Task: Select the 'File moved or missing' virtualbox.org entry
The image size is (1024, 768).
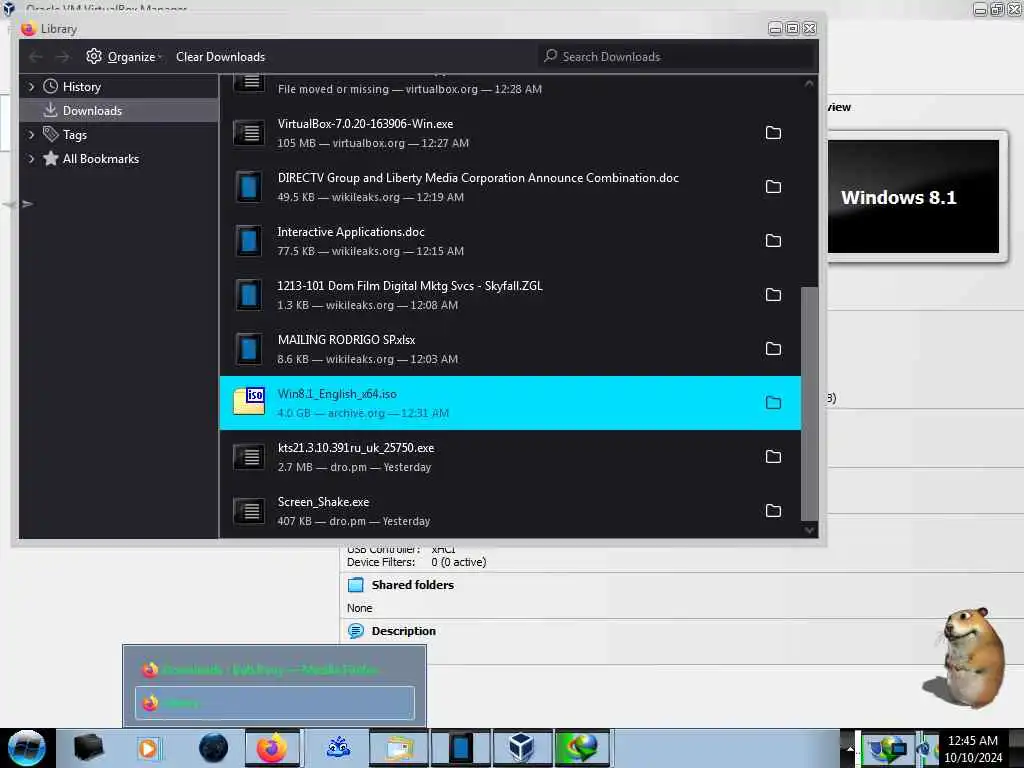Action: tap(510, 89)
